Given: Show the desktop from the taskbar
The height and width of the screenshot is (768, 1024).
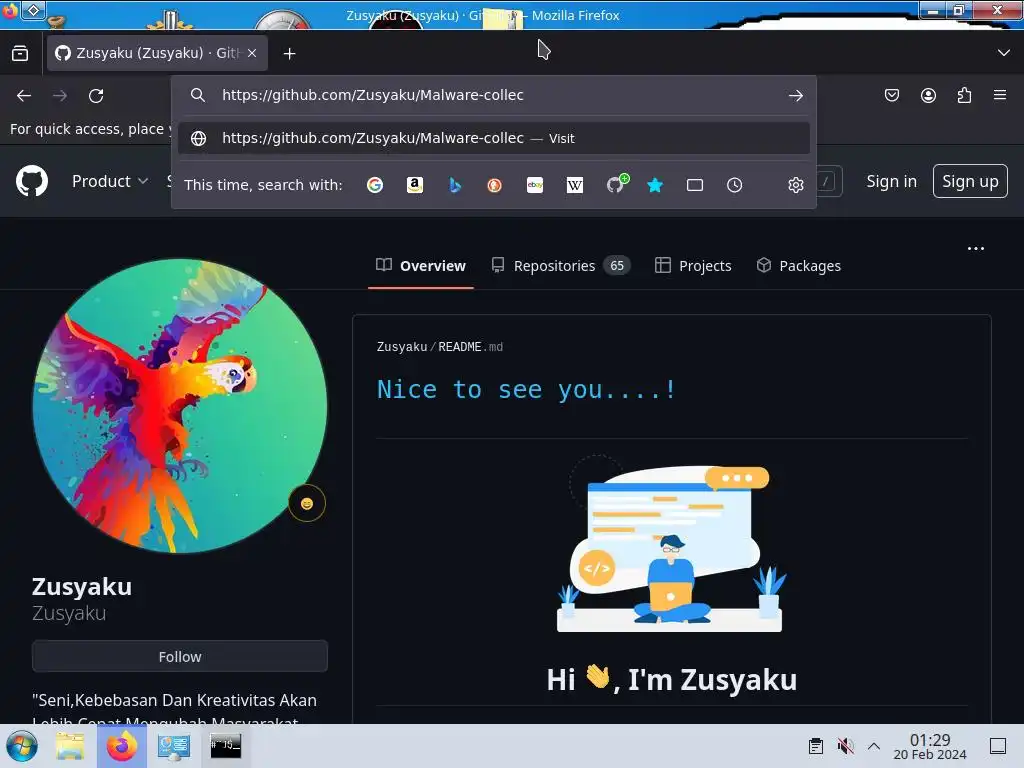Looking at the screenshot, I should click(998, 746).
